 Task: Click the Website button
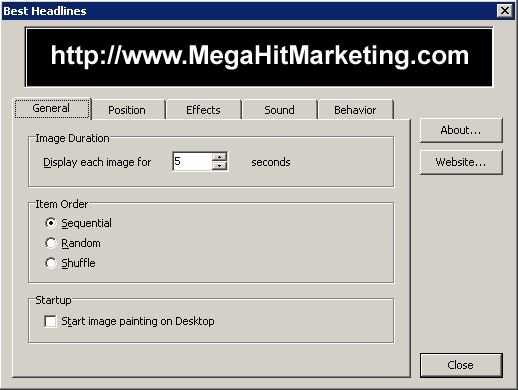click(461, 162)
